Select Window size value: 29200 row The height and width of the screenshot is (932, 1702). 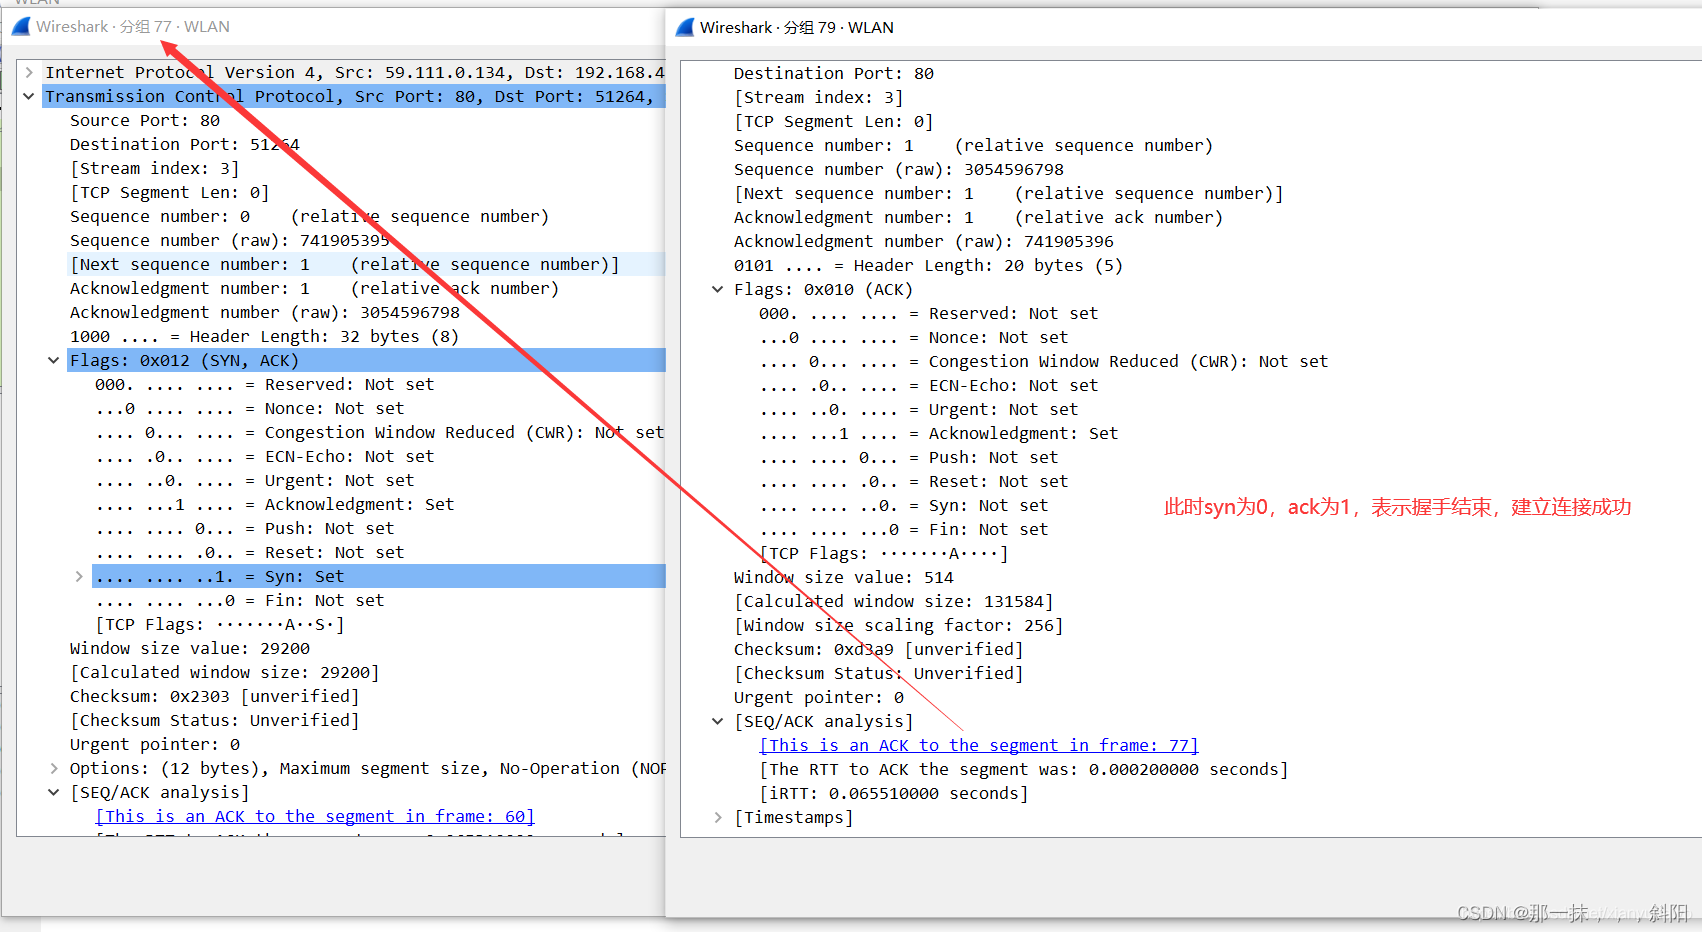click(190, 648)
